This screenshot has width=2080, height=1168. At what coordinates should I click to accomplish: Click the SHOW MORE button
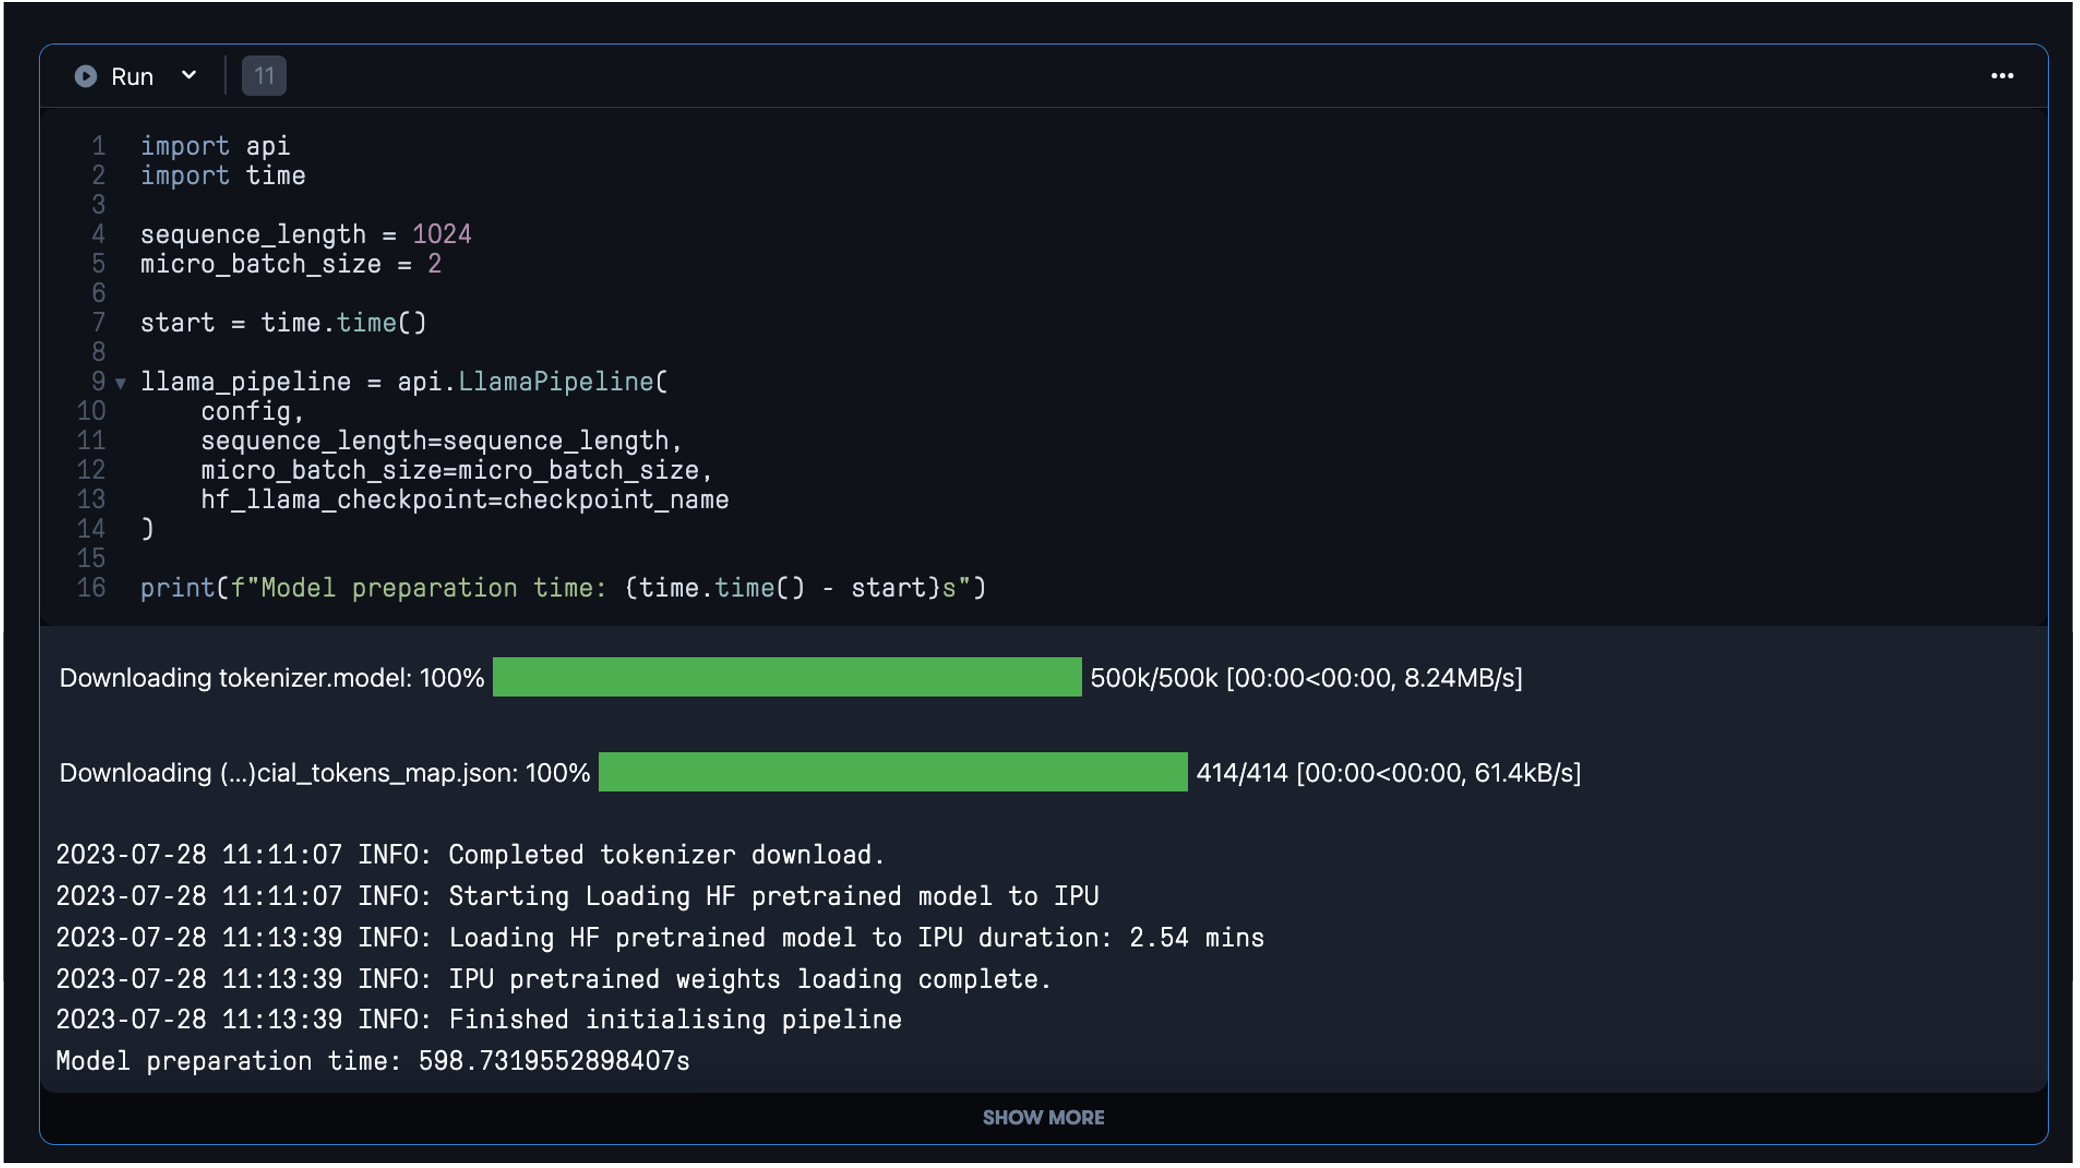[x=1043, y=1117]
